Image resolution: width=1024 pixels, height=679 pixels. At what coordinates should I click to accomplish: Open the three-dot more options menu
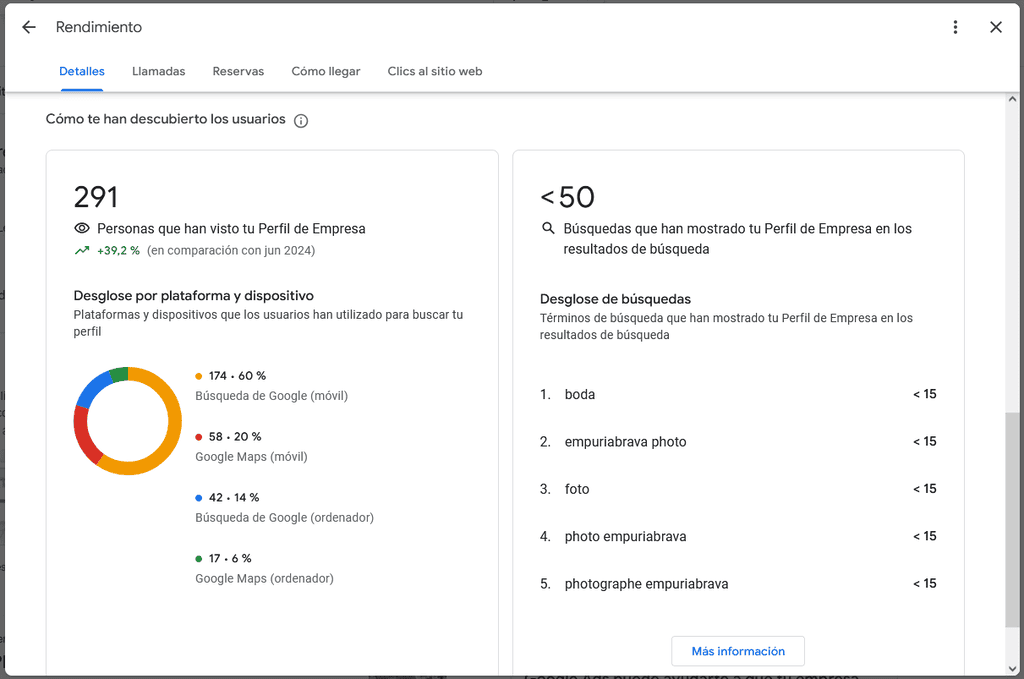(955, 27)
